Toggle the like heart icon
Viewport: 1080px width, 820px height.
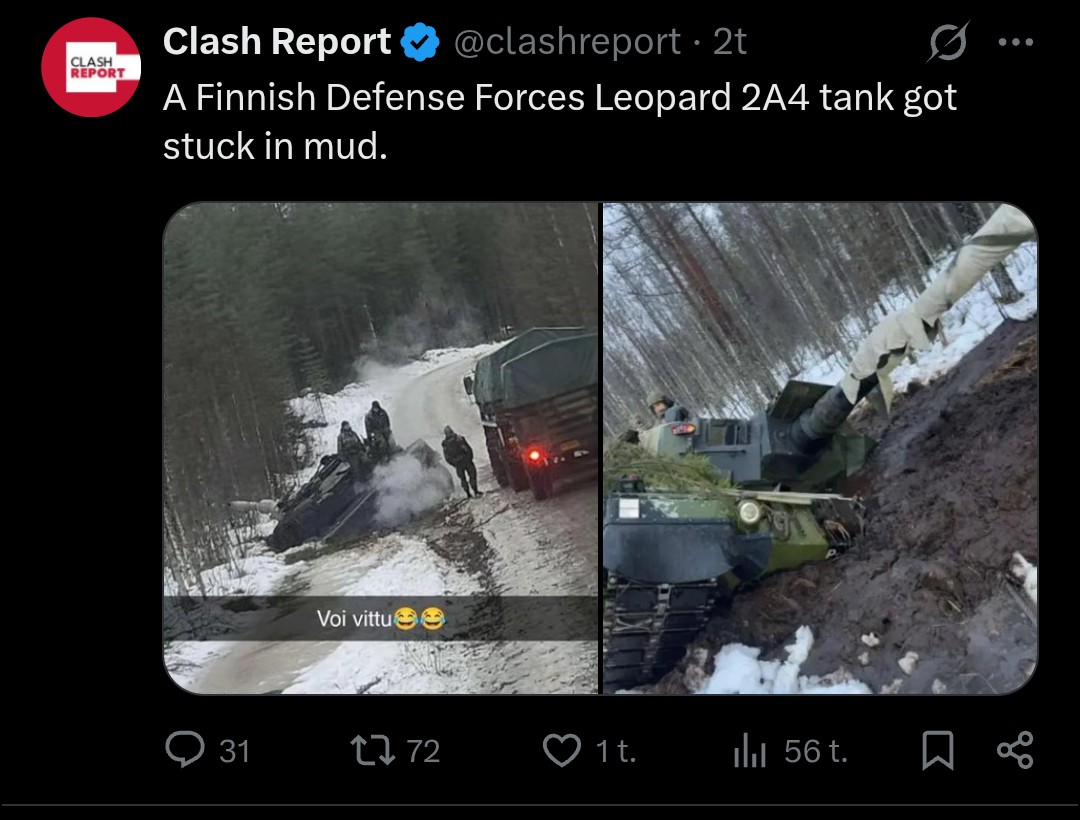pyautogui.click(x=562, y=750)
